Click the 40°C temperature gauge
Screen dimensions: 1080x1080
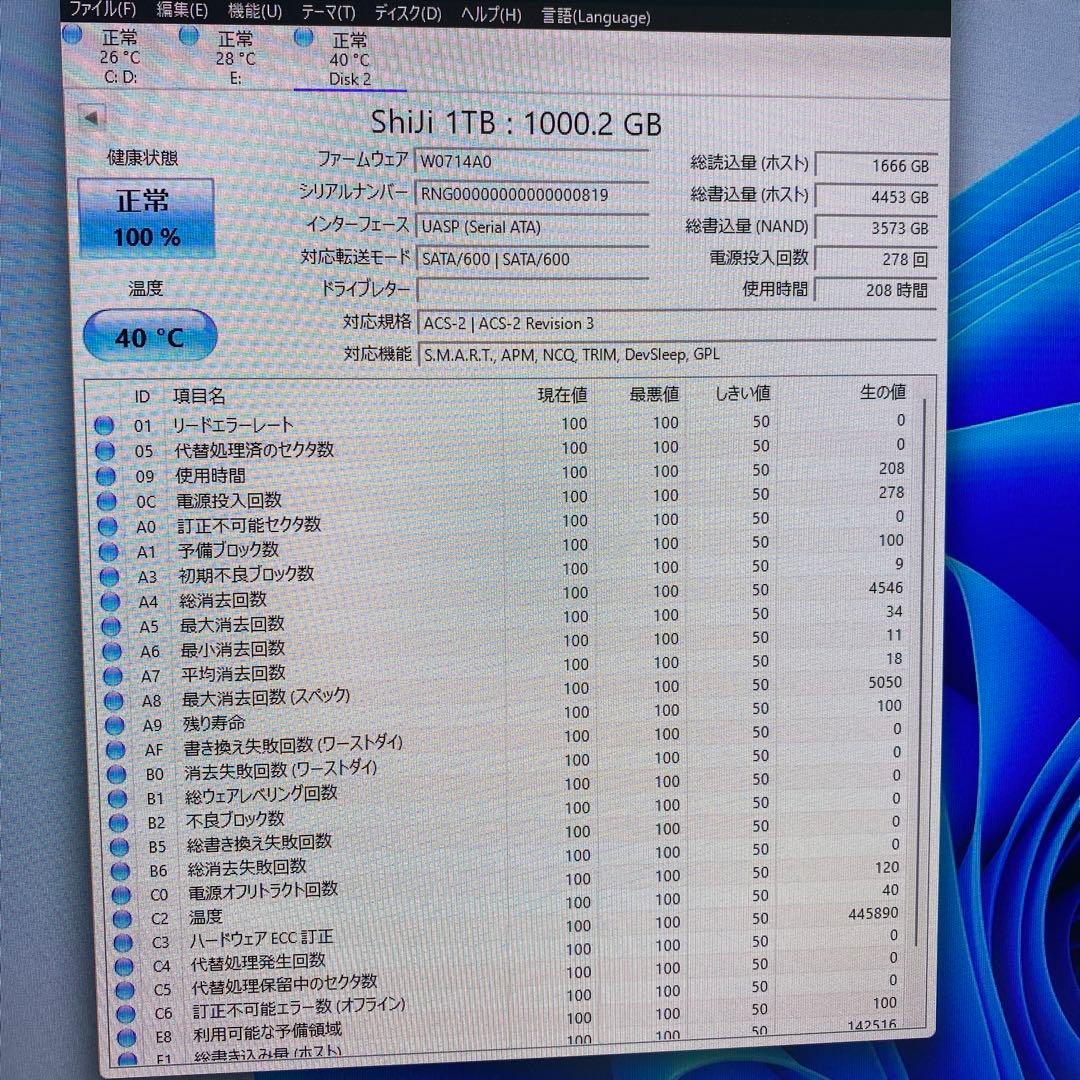point(150,336)
